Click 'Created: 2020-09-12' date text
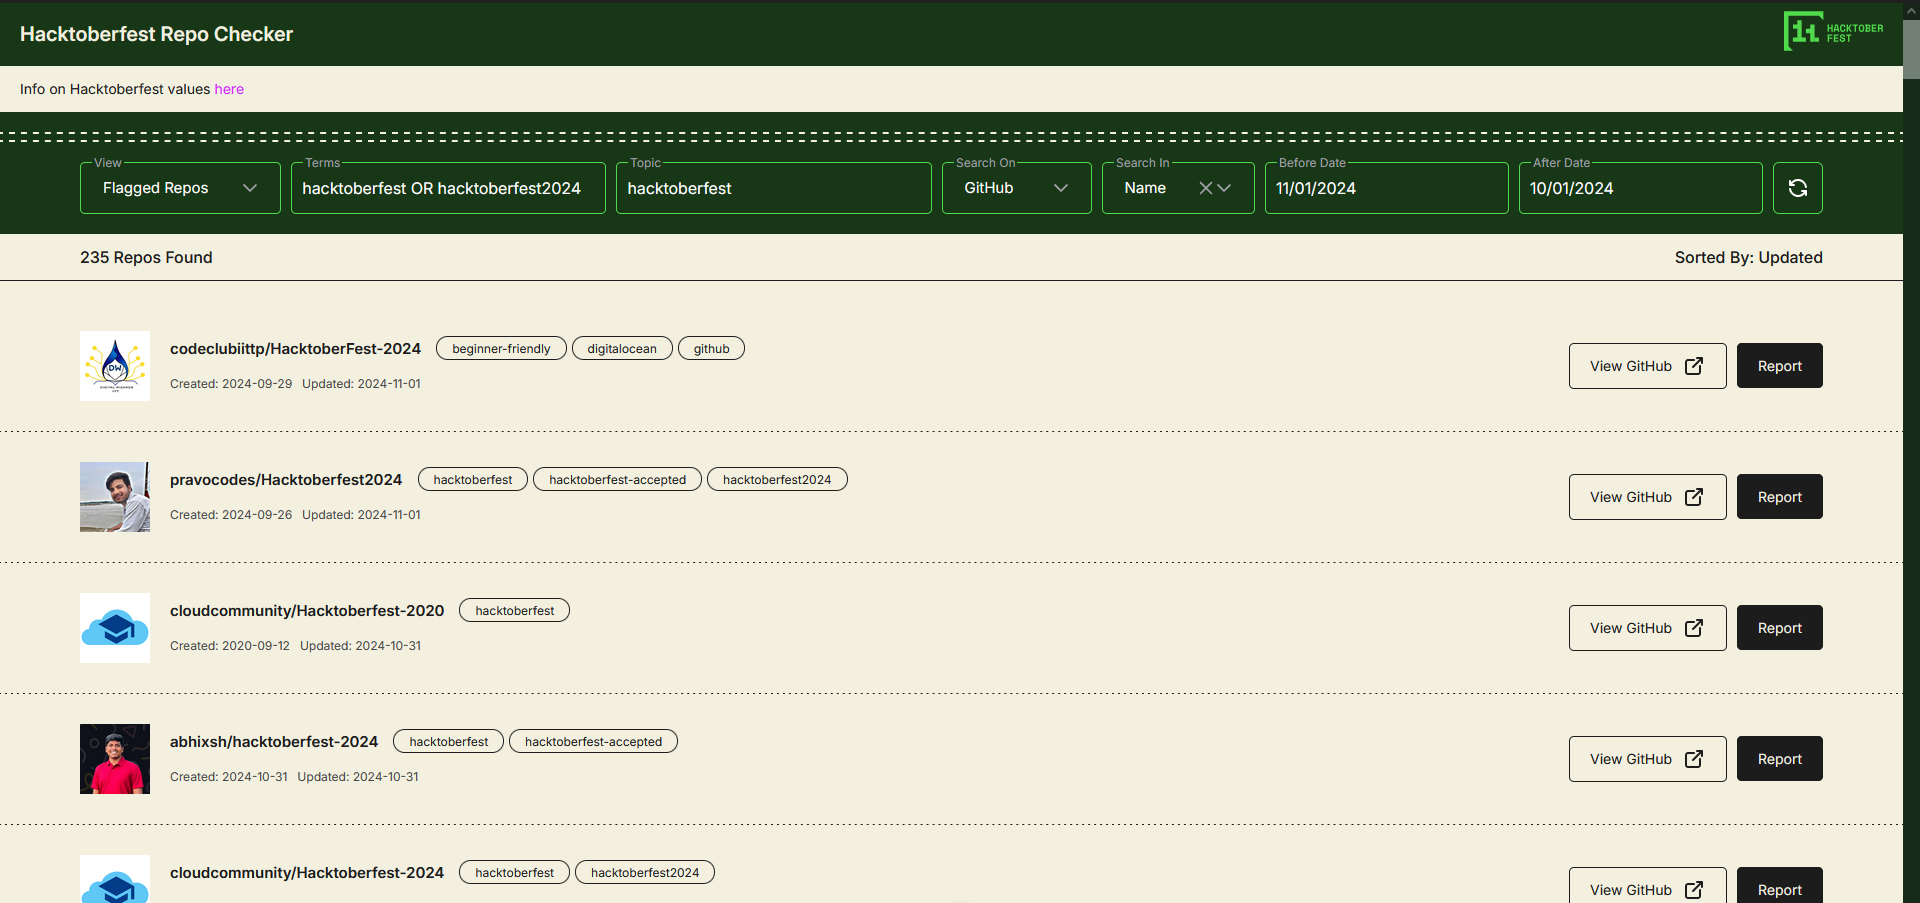The height and width of the screenshot is (903, 1920). click(x=230, y=646)
